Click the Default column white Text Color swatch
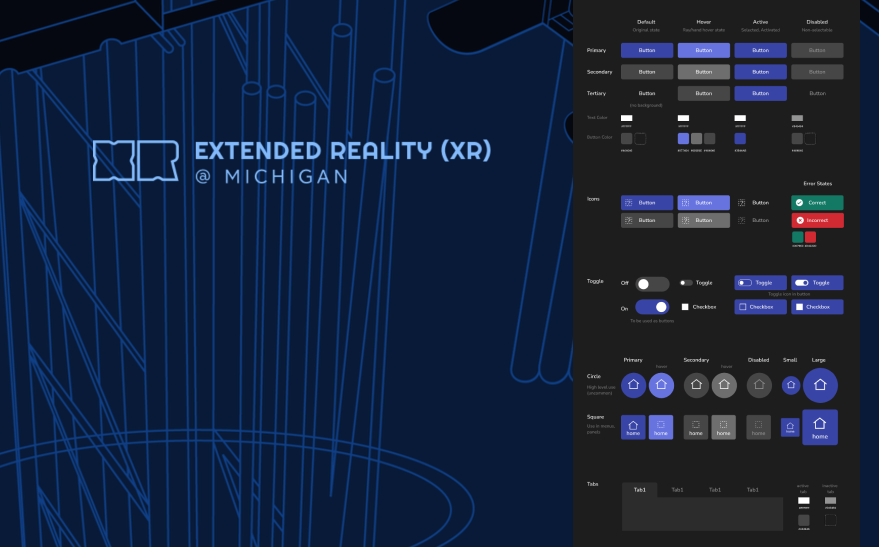This screenshot has width=879, height=547. [627, 118]
